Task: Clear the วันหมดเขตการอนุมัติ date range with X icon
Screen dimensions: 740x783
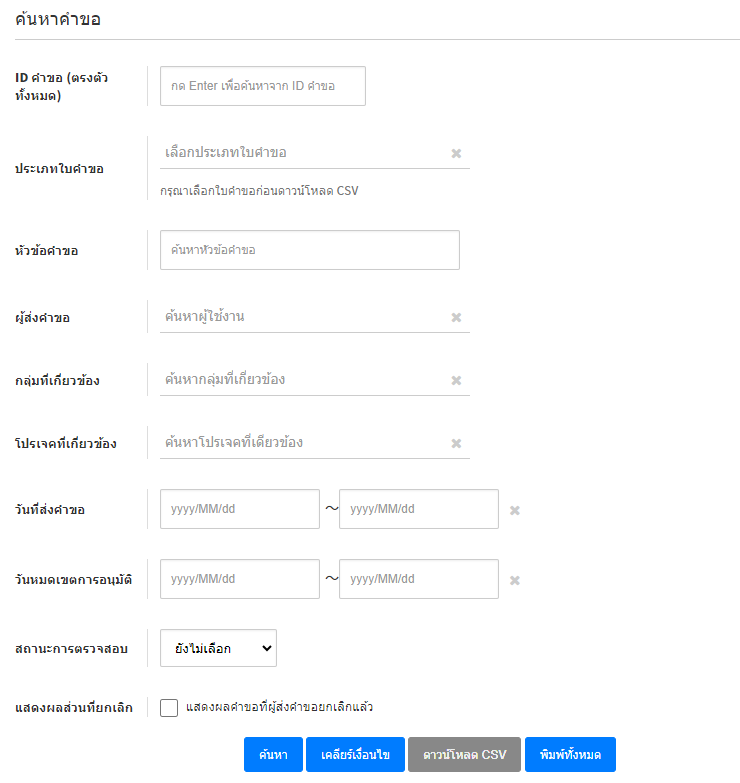Action: point(515,580)
